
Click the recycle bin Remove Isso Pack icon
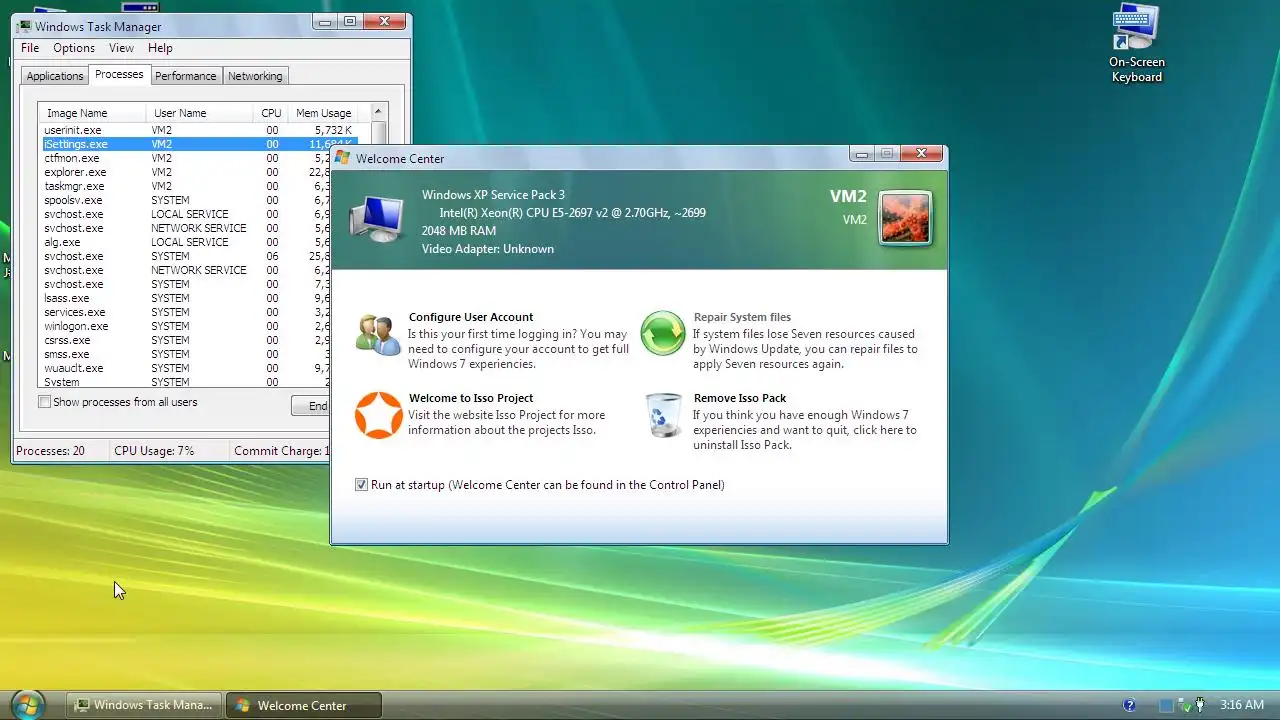point(663,415)
